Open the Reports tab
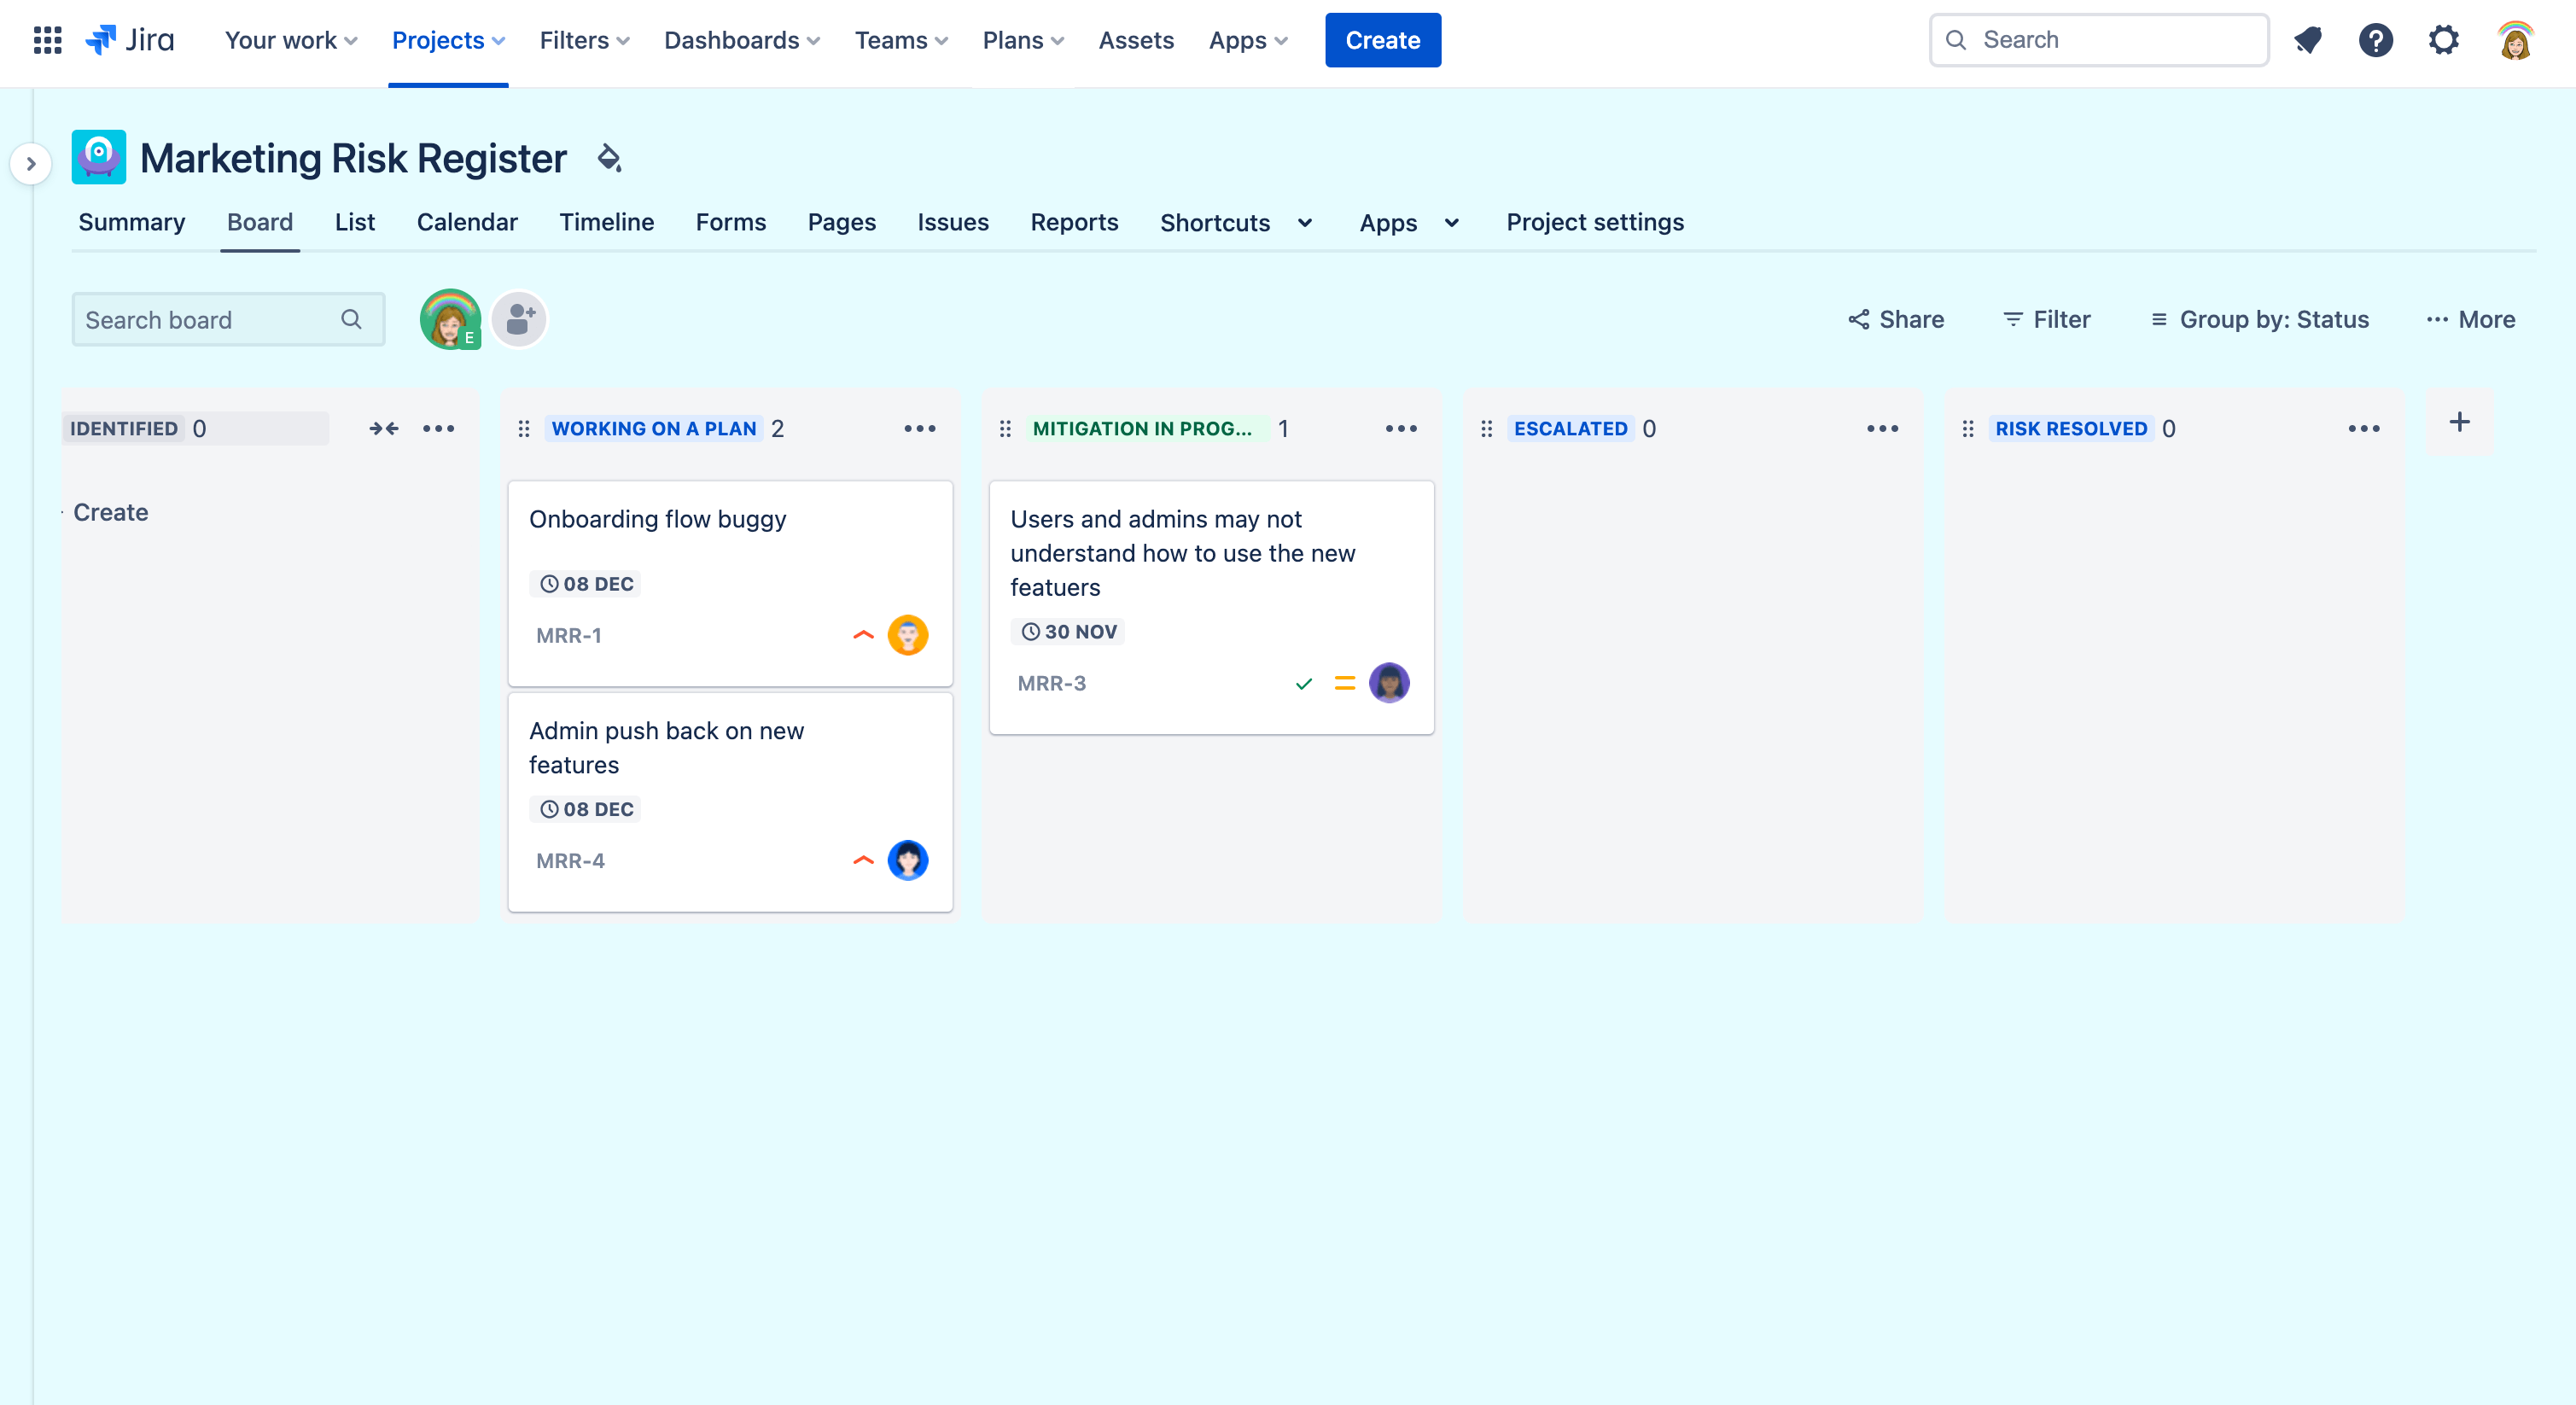2576x1405 pixels. (1074, 222)
